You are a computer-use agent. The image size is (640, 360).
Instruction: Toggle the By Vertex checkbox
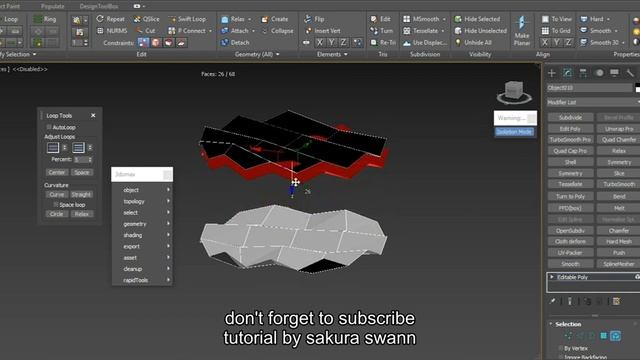click(x=560, y=348)
